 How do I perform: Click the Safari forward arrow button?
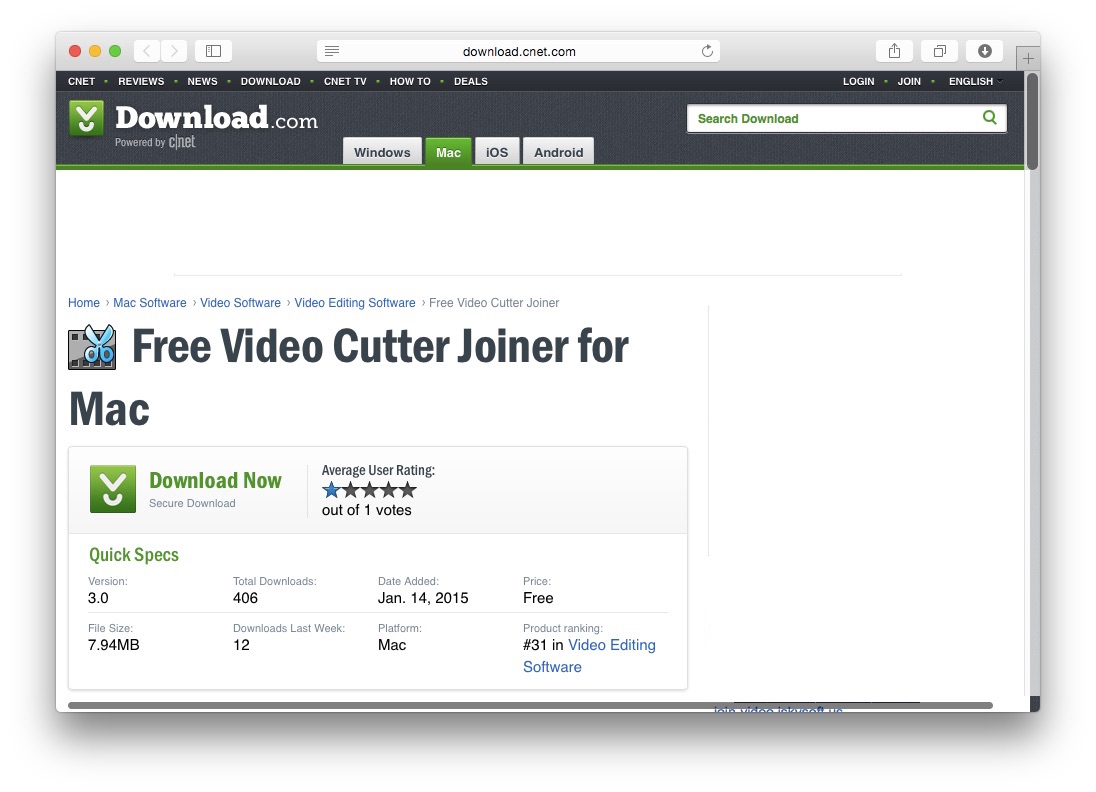(x=174, y=51)
